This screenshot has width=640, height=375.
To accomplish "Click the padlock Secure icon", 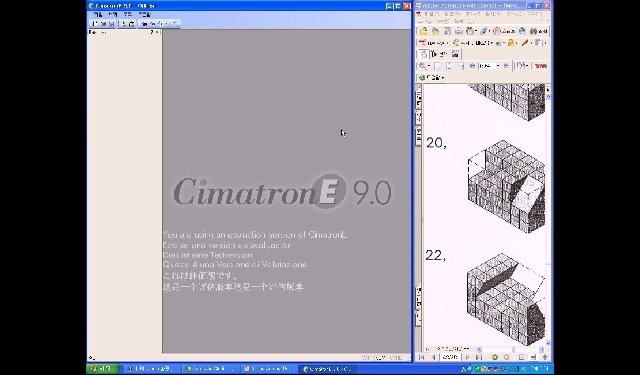I will (511, 43).
